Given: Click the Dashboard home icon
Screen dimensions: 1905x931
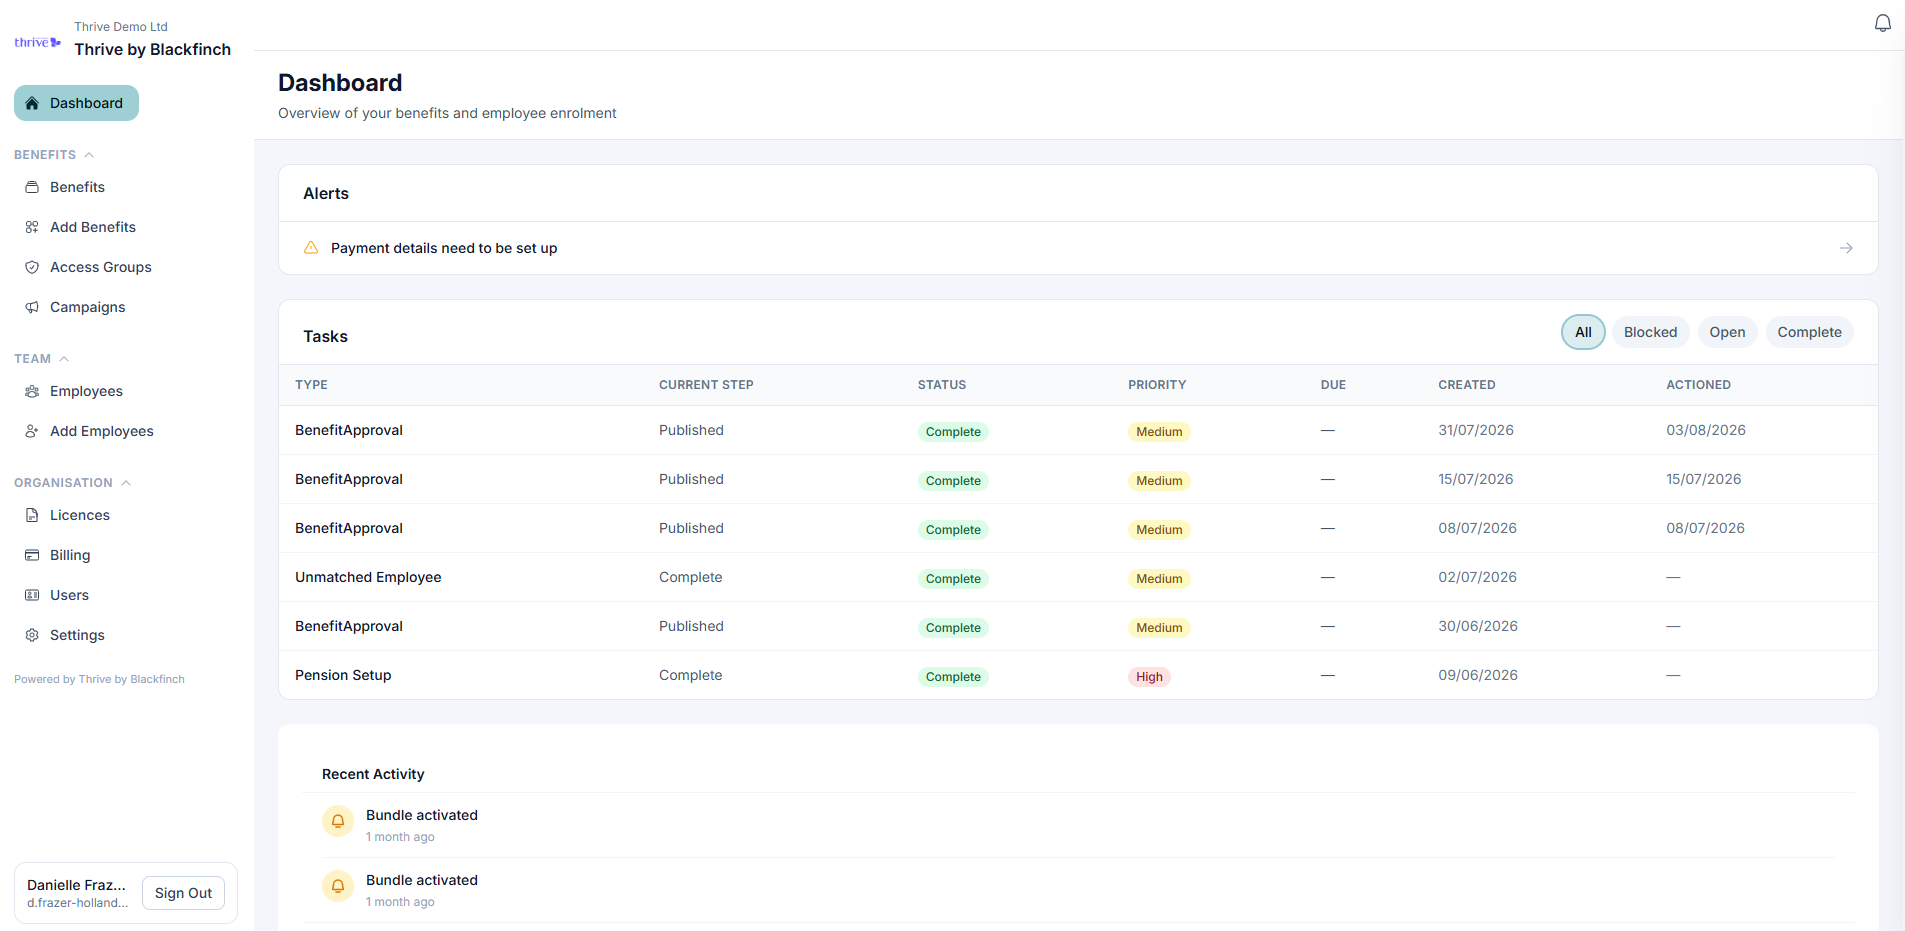Looking at the screenshot, I should (32, 103).
